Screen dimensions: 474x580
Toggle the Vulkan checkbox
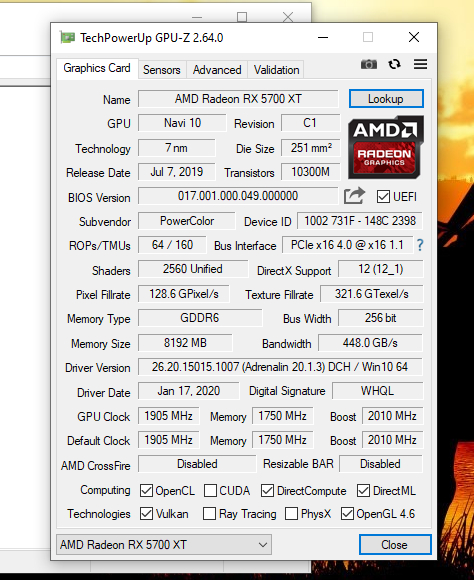coord(147,513)
